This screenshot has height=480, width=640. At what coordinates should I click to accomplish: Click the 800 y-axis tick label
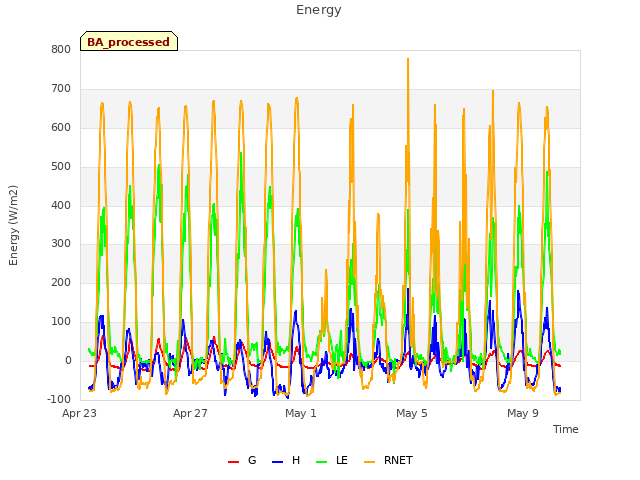pyautogui.click(x=61, y=49)
